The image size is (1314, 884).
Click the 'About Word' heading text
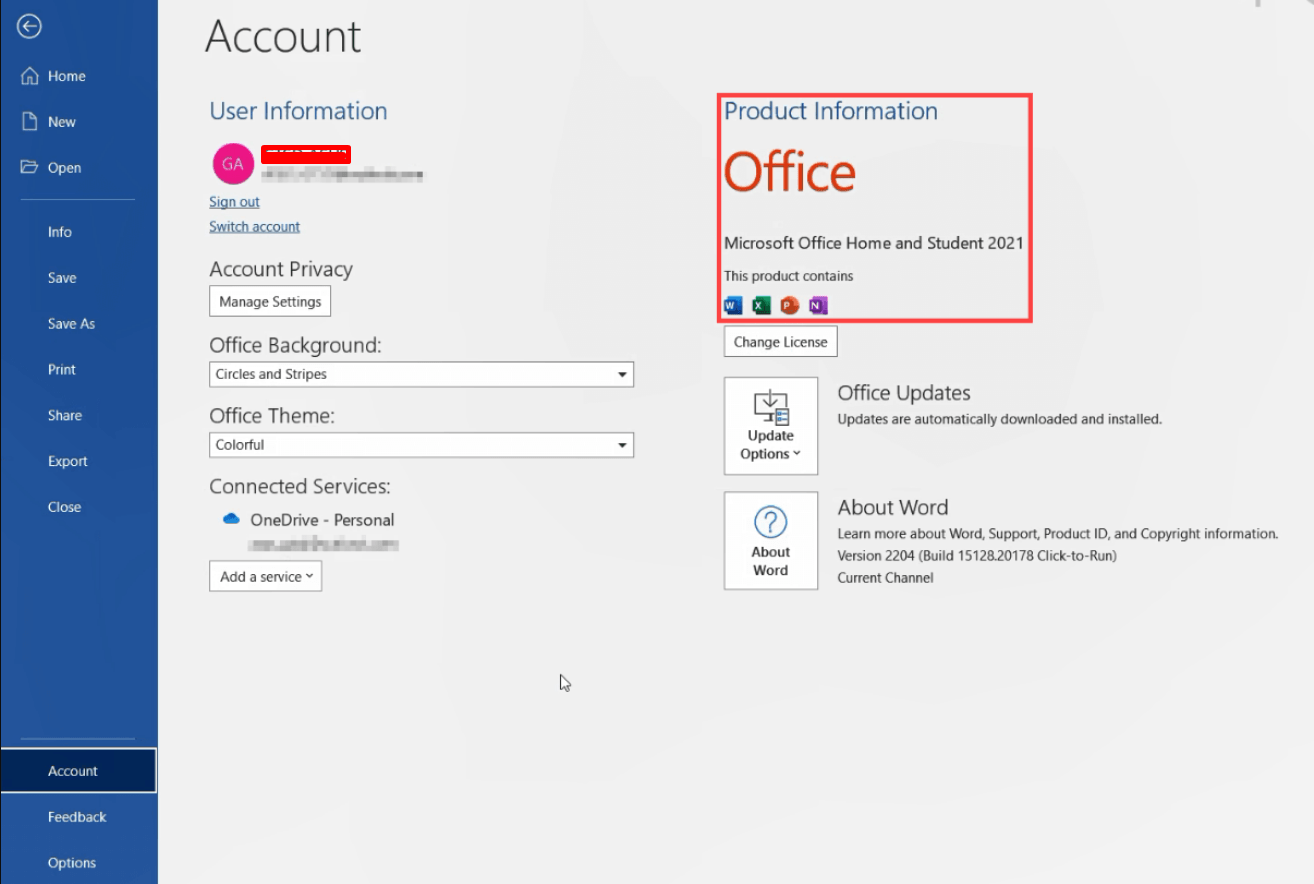pyautogui.click(x=893, y=507)
